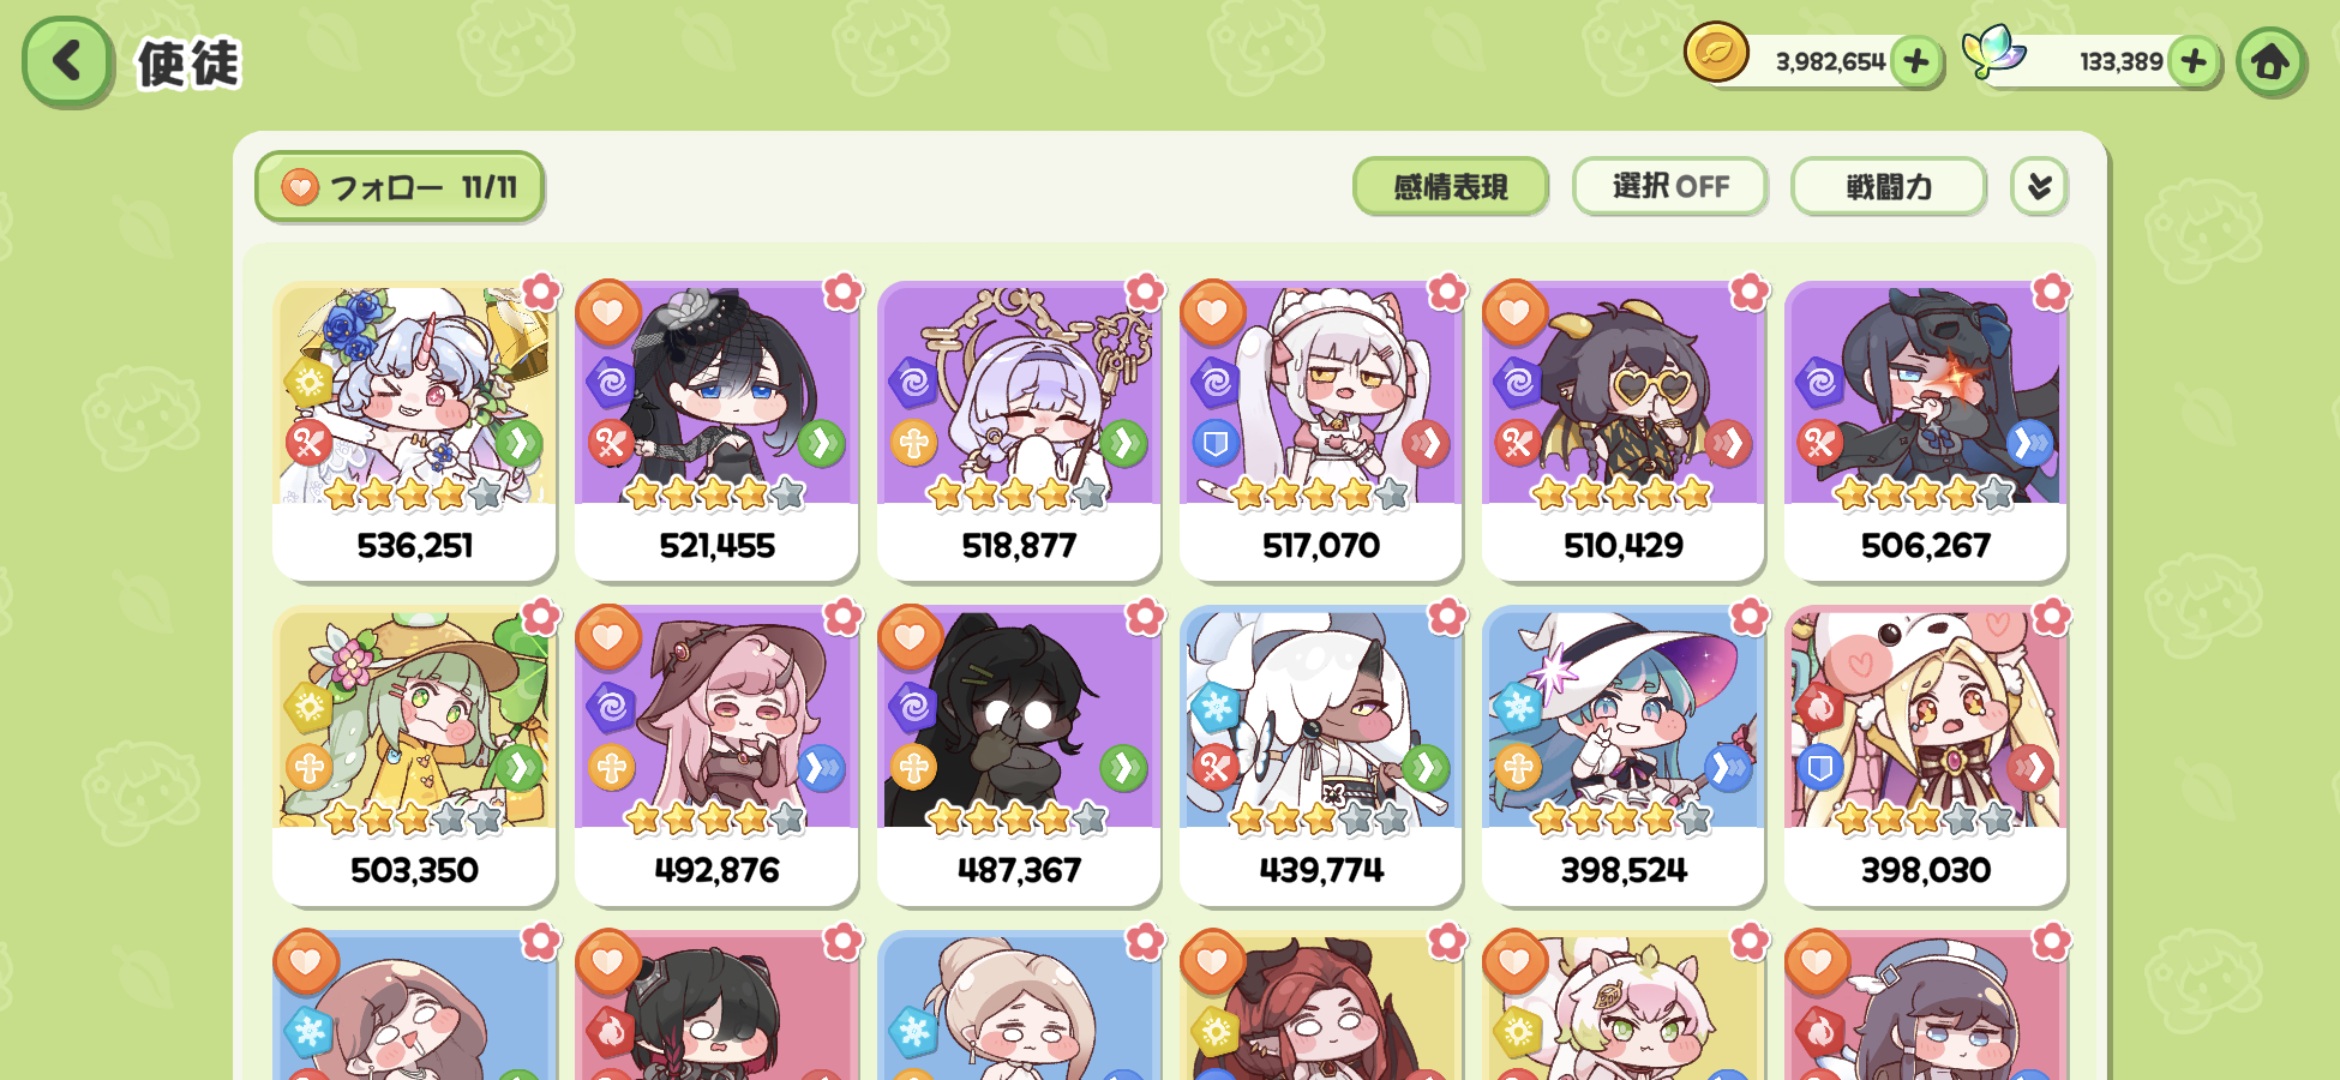Open the 503,350 green-haired apostle card
Screen dimensions: 2340x1080
coord(414,755)
